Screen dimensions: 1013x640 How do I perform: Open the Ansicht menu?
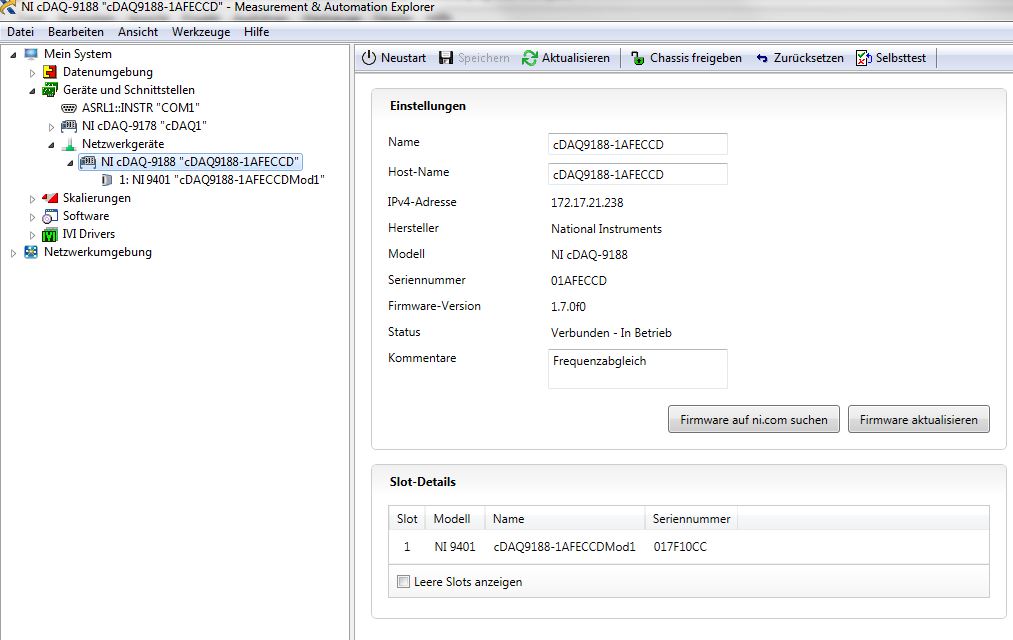pos(138,32)
